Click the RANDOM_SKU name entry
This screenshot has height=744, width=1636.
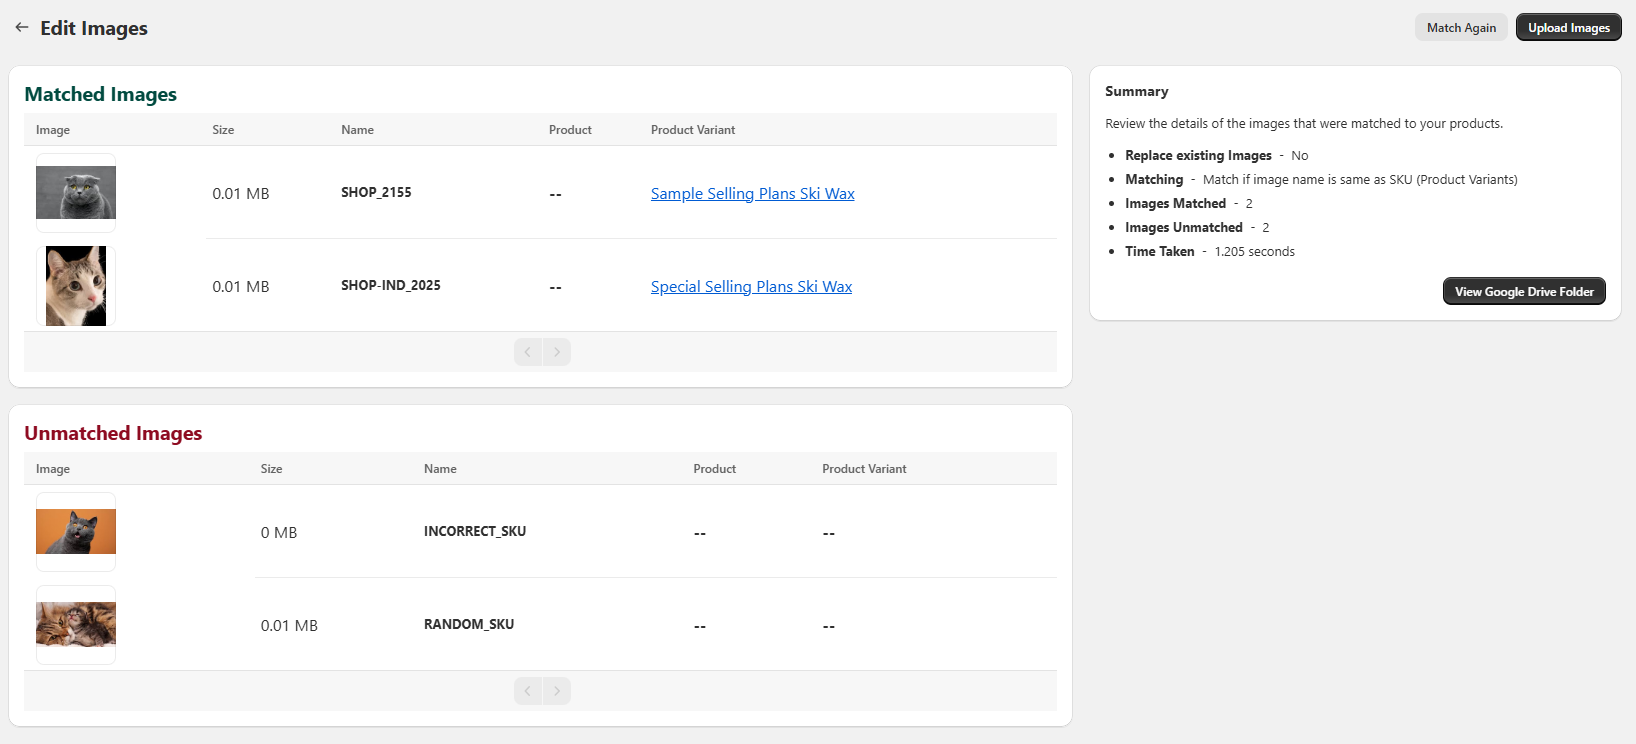(468, 625)
